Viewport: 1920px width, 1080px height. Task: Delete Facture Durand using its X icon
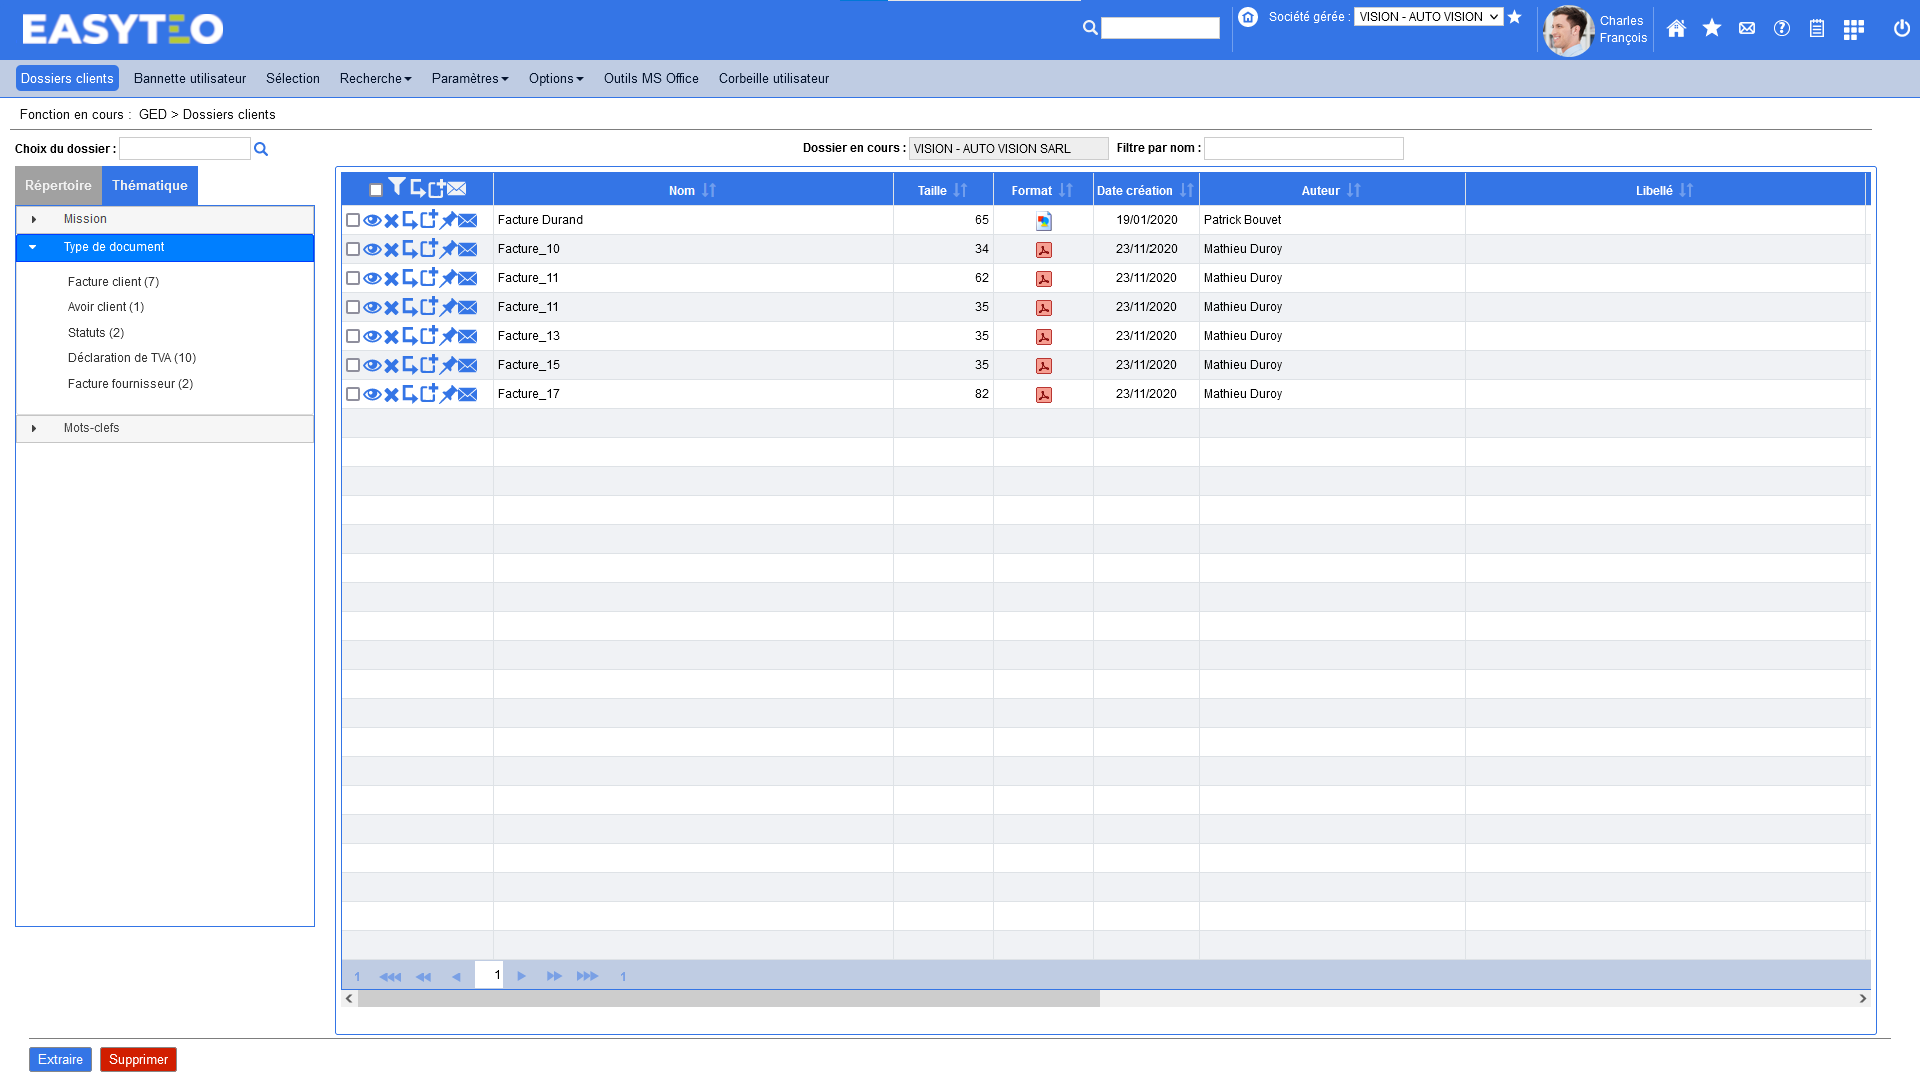[x=391, y=221]
